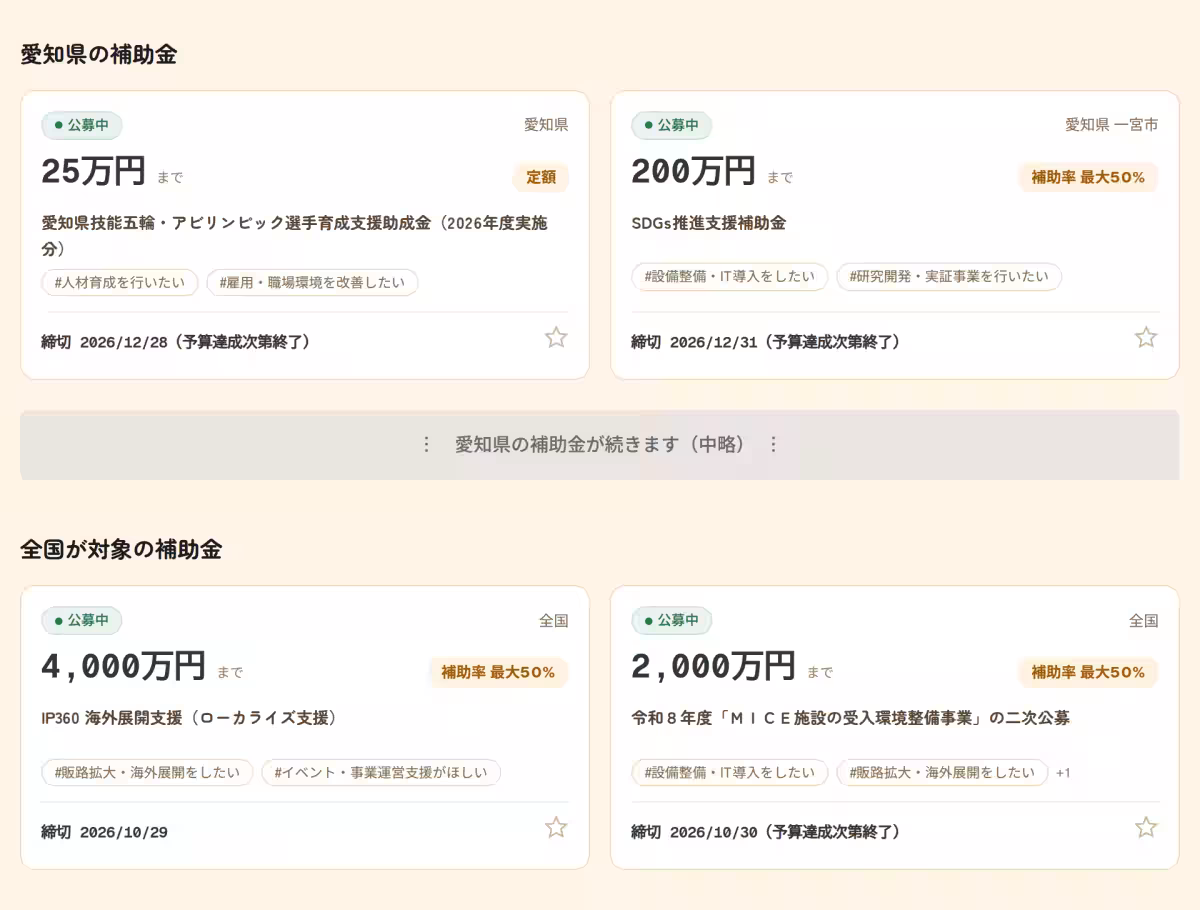
Task: Click the 200万円 amount
Action: [693, 171]
